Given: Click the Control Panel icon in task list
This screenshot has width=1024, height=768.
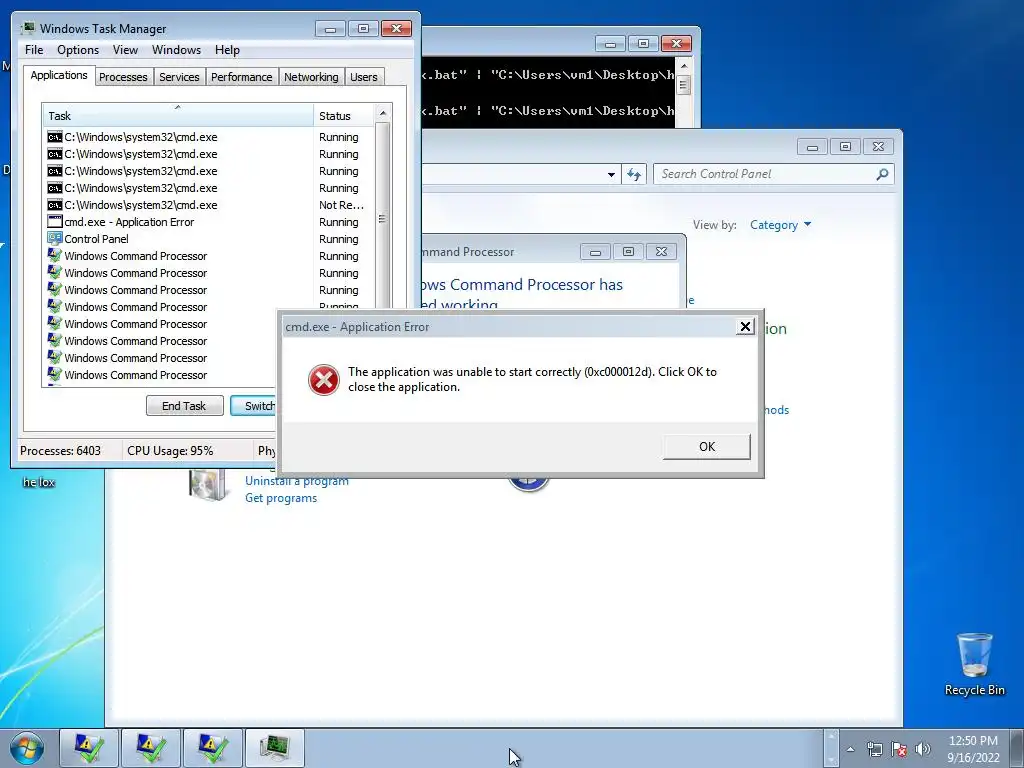Looking at the screenshot, I should point(55,239).
